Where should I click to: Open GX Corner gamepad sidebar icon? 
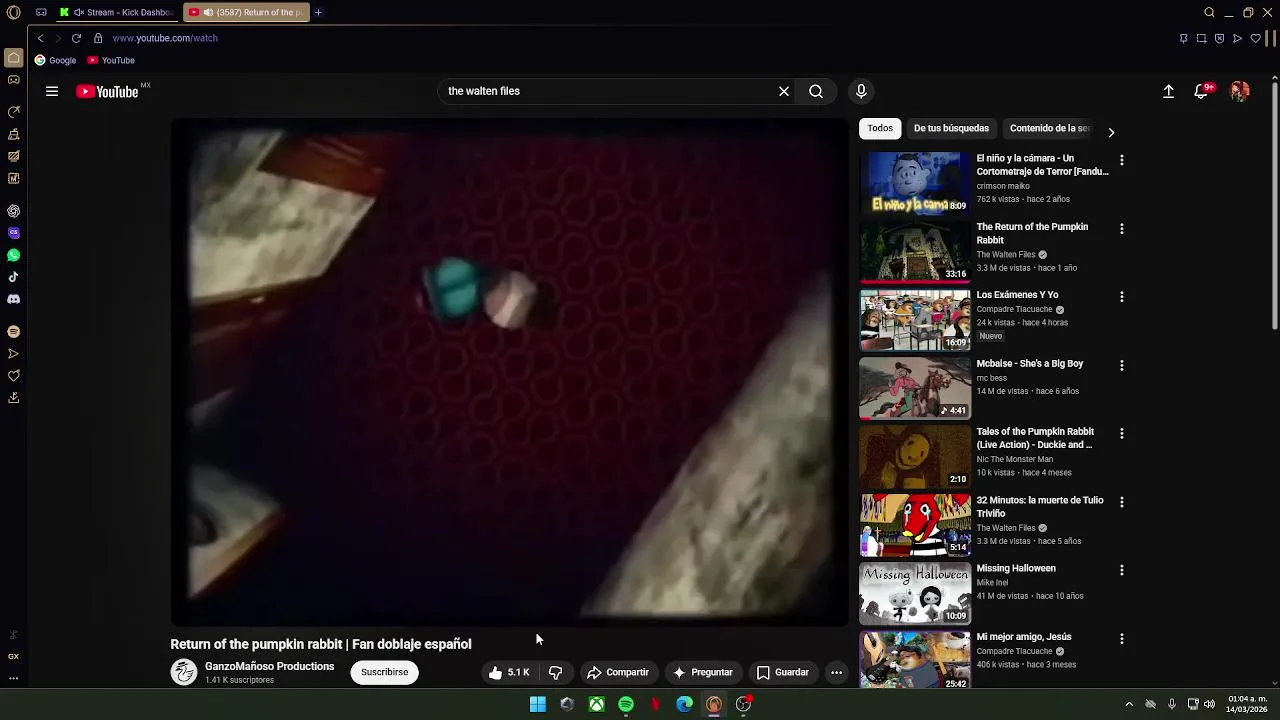coord(14,80)
